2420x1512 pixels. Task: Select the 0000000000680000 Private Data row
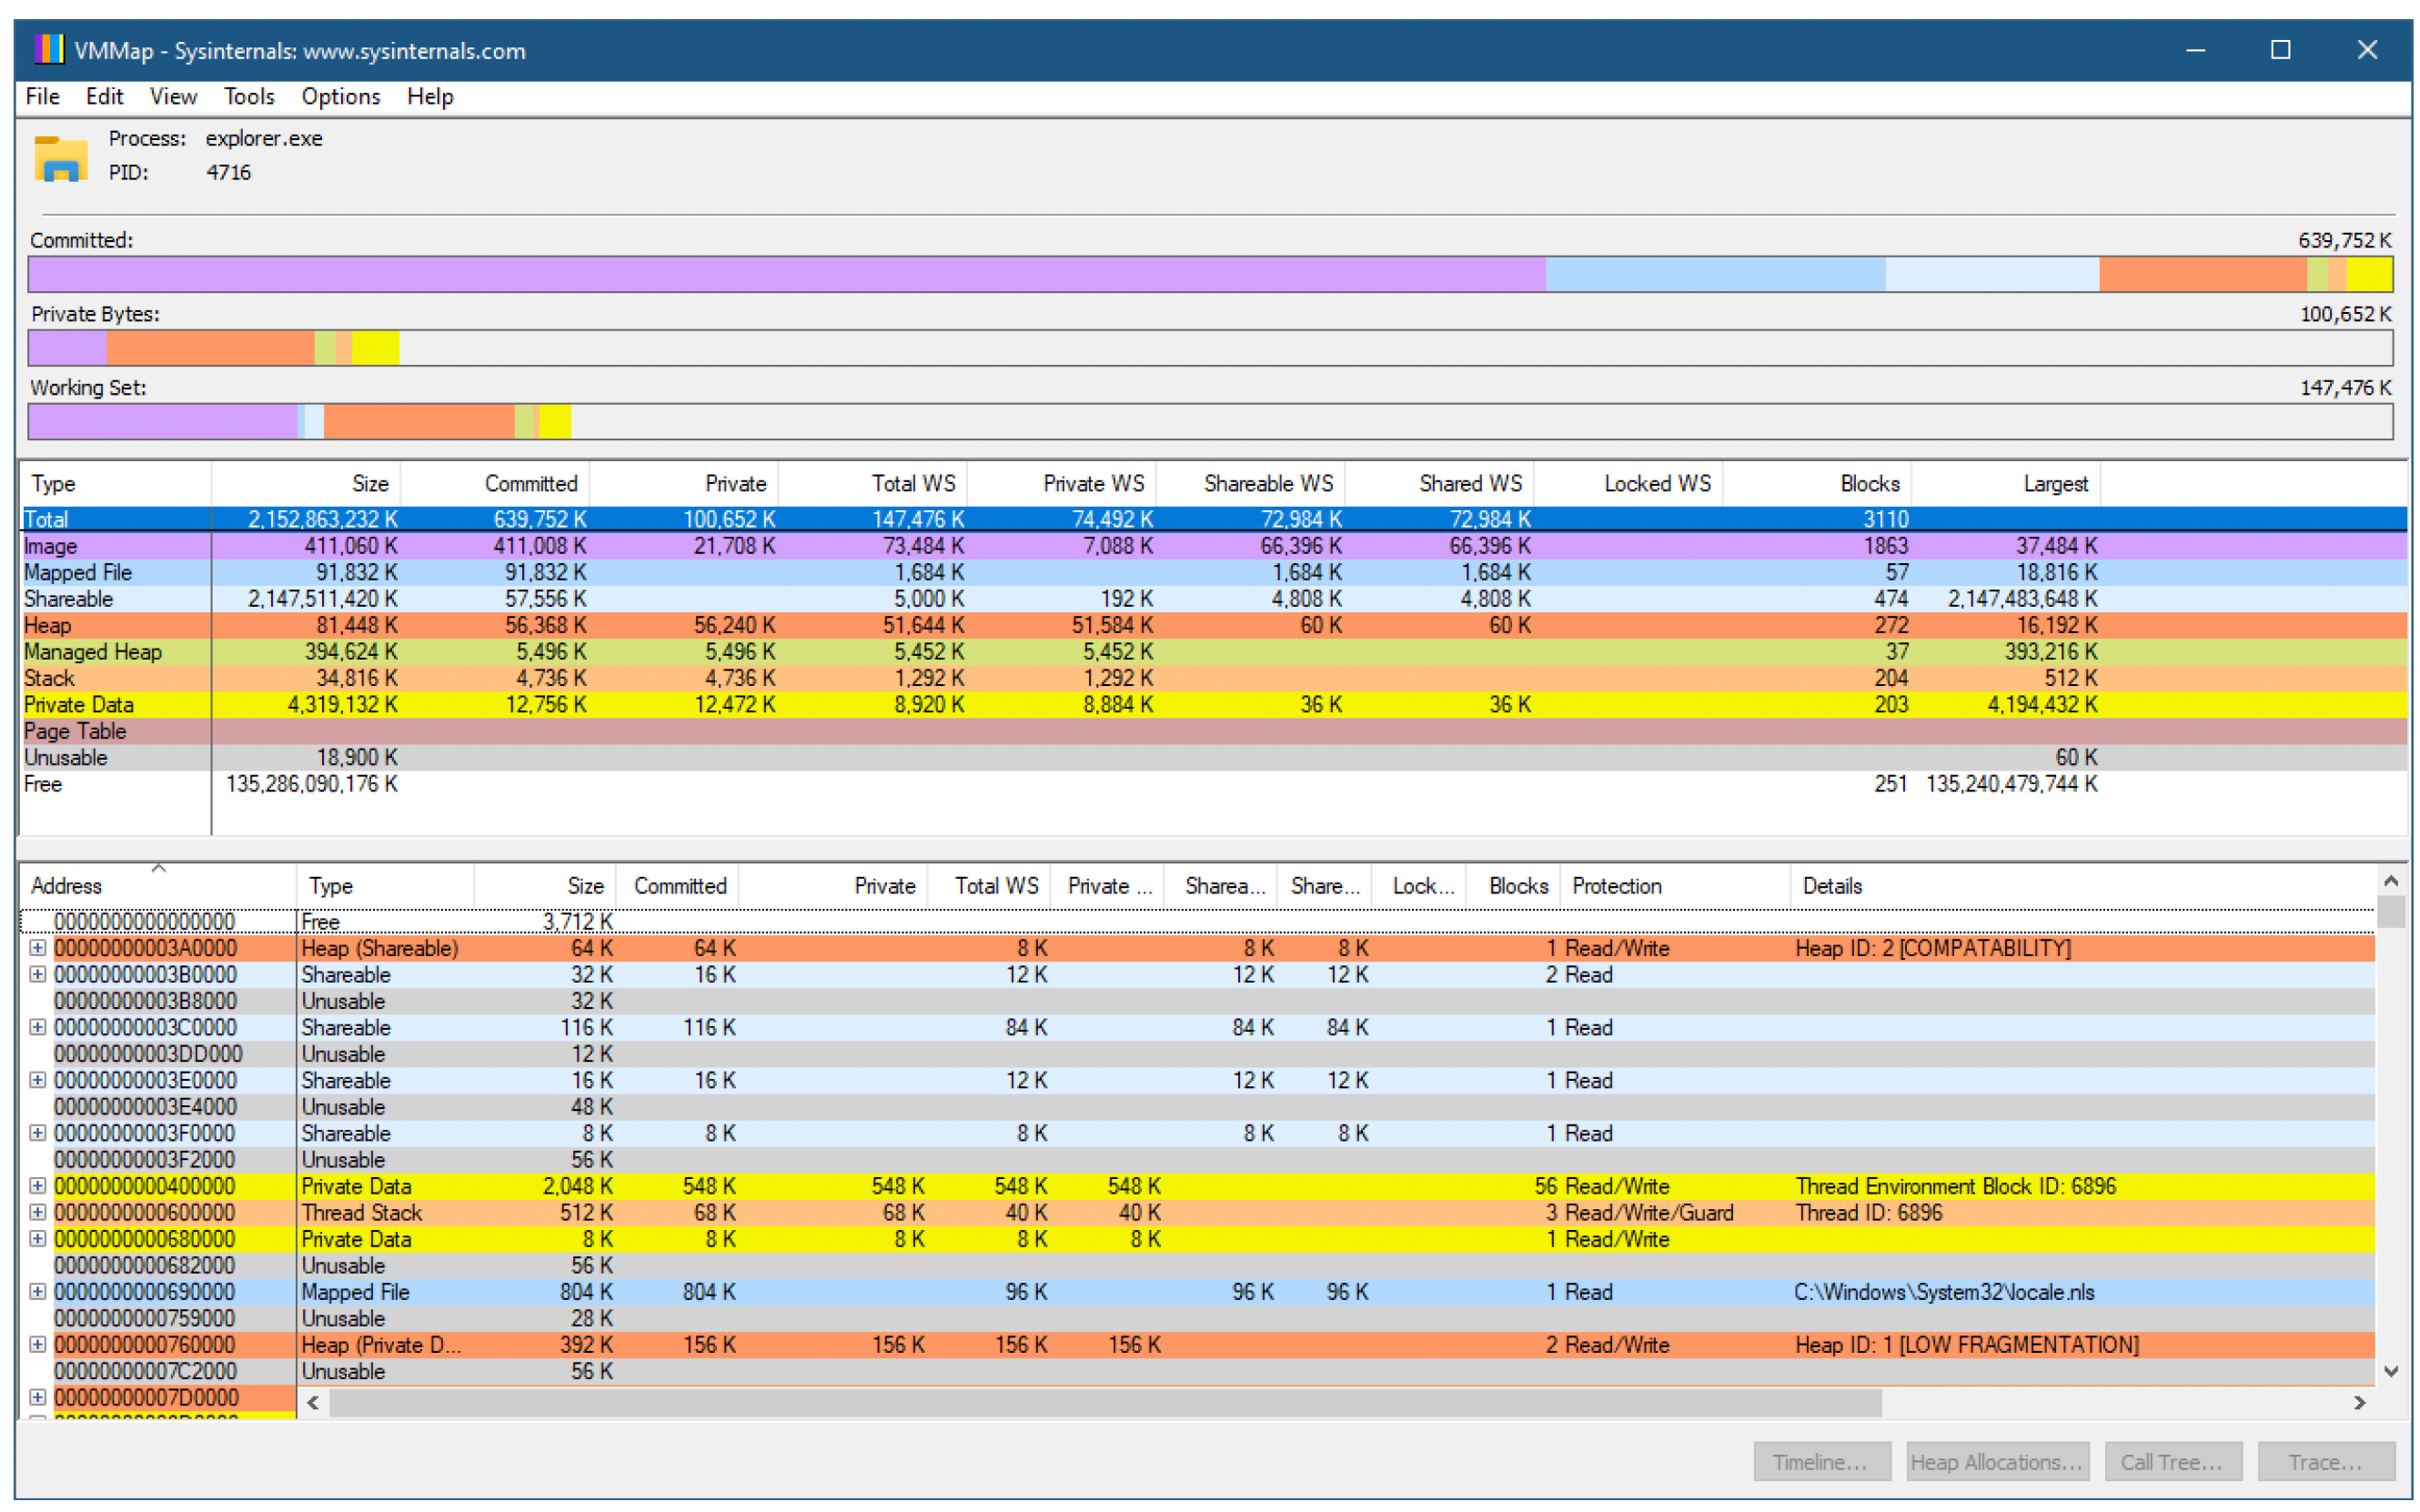1197,1238
